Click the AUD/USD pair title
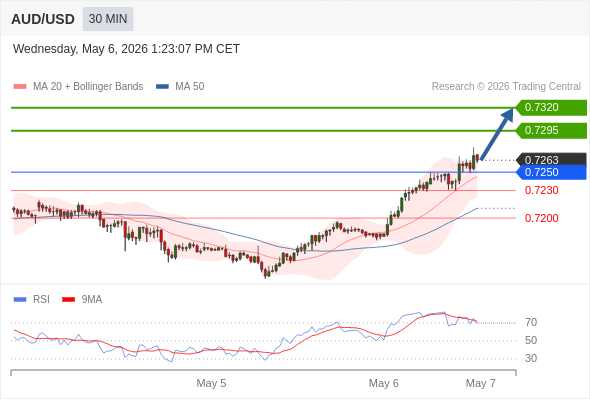Viewport: 590px width, 400px height. click(x=43, y=19)
